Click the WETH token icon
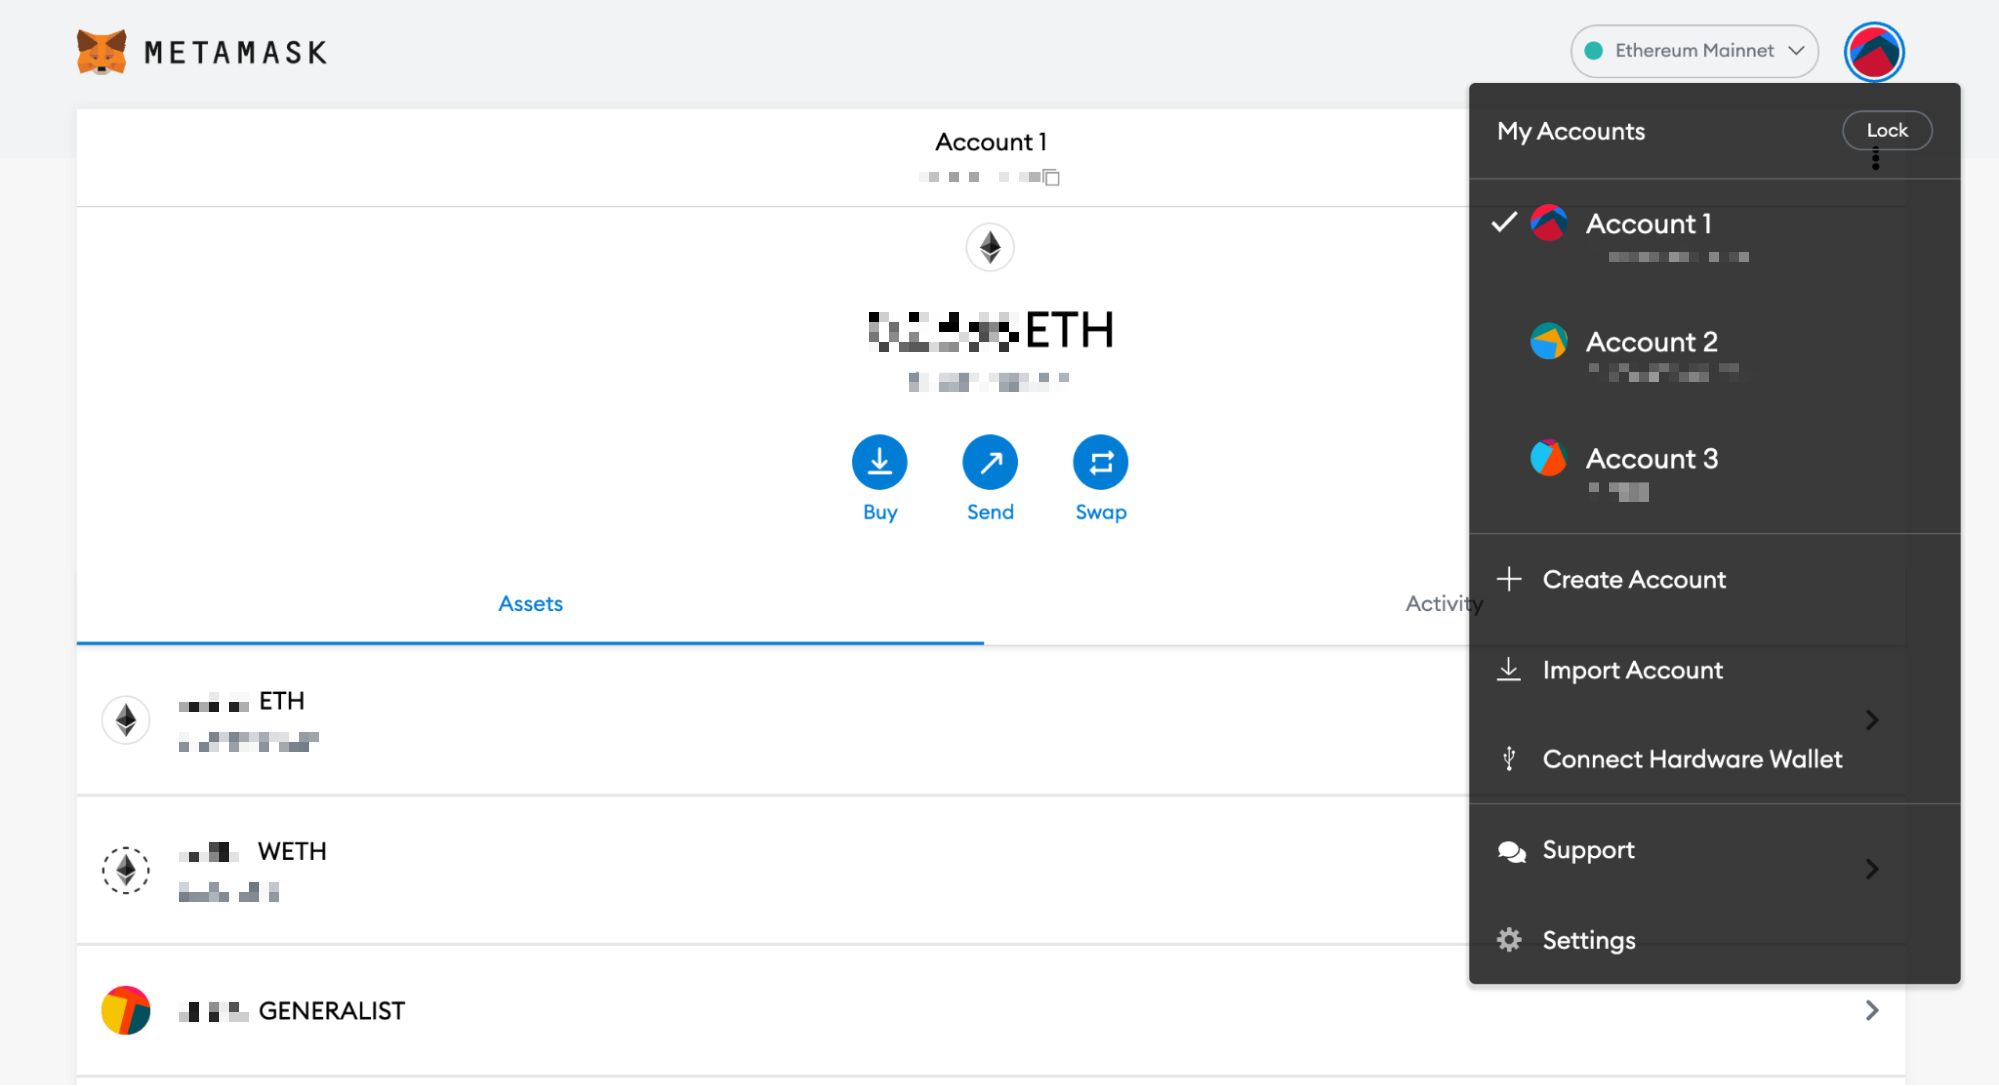 pos(126,869)
